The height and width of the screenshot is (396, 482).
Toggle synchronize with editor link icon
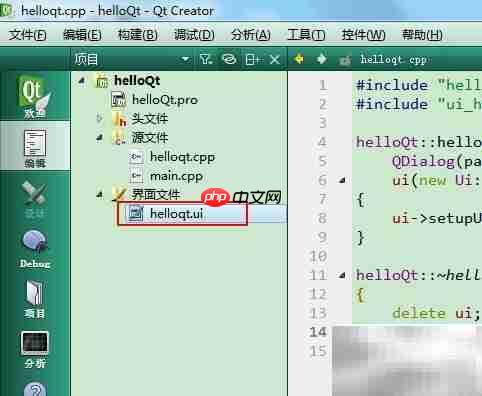coord(229,60)
